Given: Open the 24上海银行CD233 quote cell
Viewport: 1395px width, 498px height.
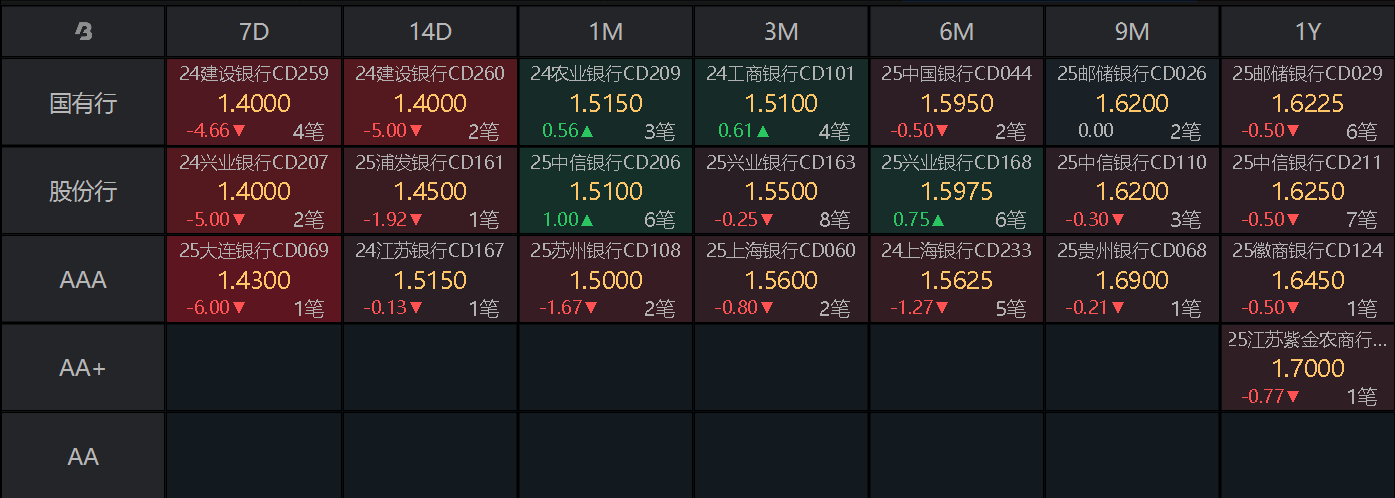Looking at the screenshot, I should tap(956, 279).
